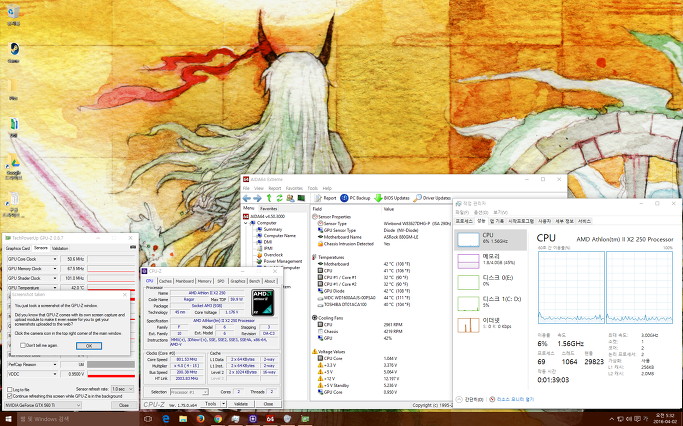
Task: Click the AIDA64 taskbar icon
Action: (270, 419)
